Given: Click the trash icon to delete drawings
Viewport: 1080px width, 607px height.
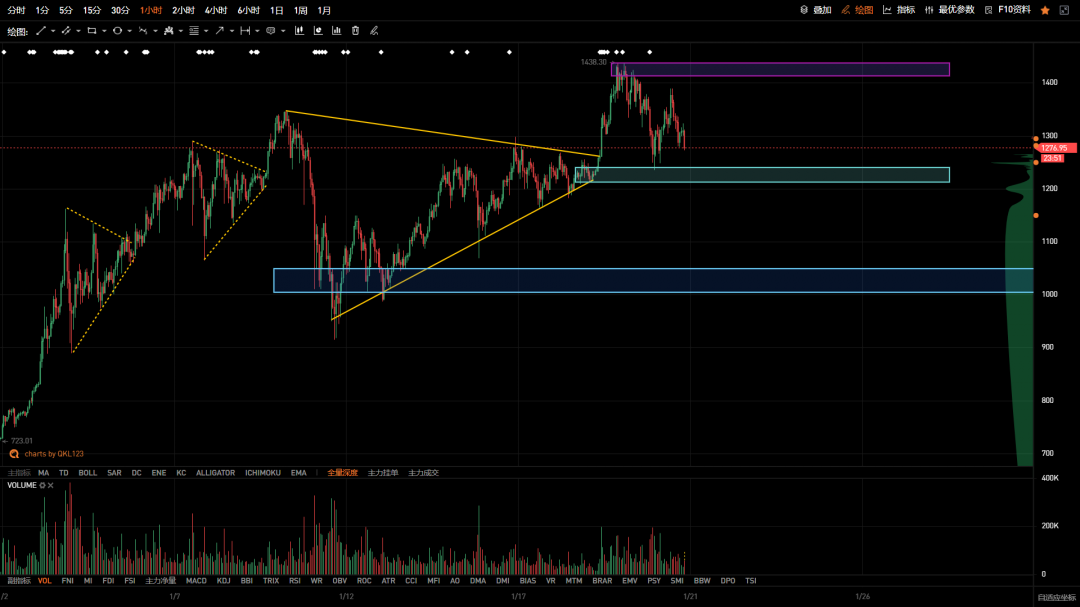Looking at the screenshot, I should 355,31.
